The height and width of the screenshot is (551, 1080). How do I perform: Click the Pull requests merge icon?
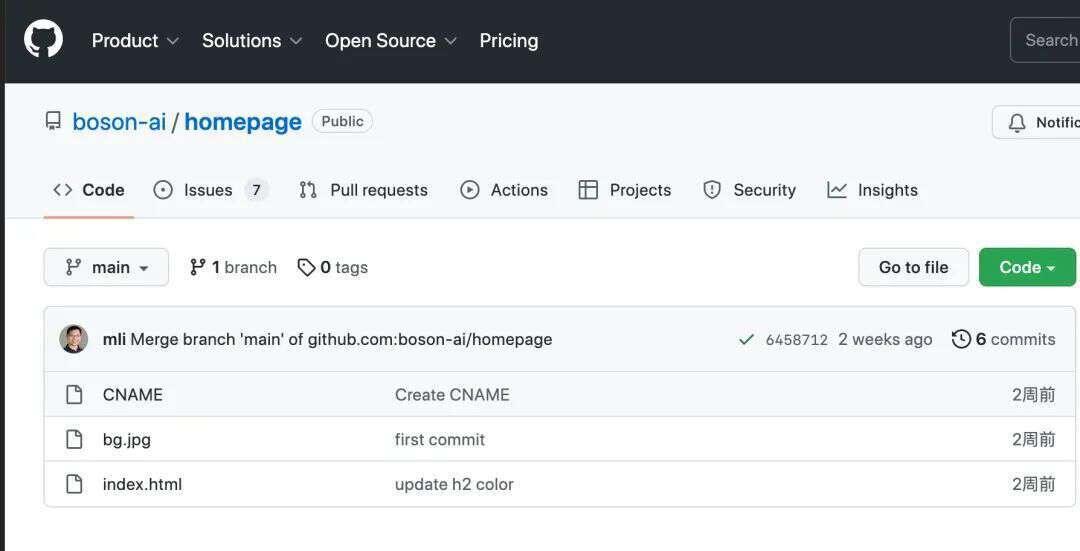pos(308,190)
